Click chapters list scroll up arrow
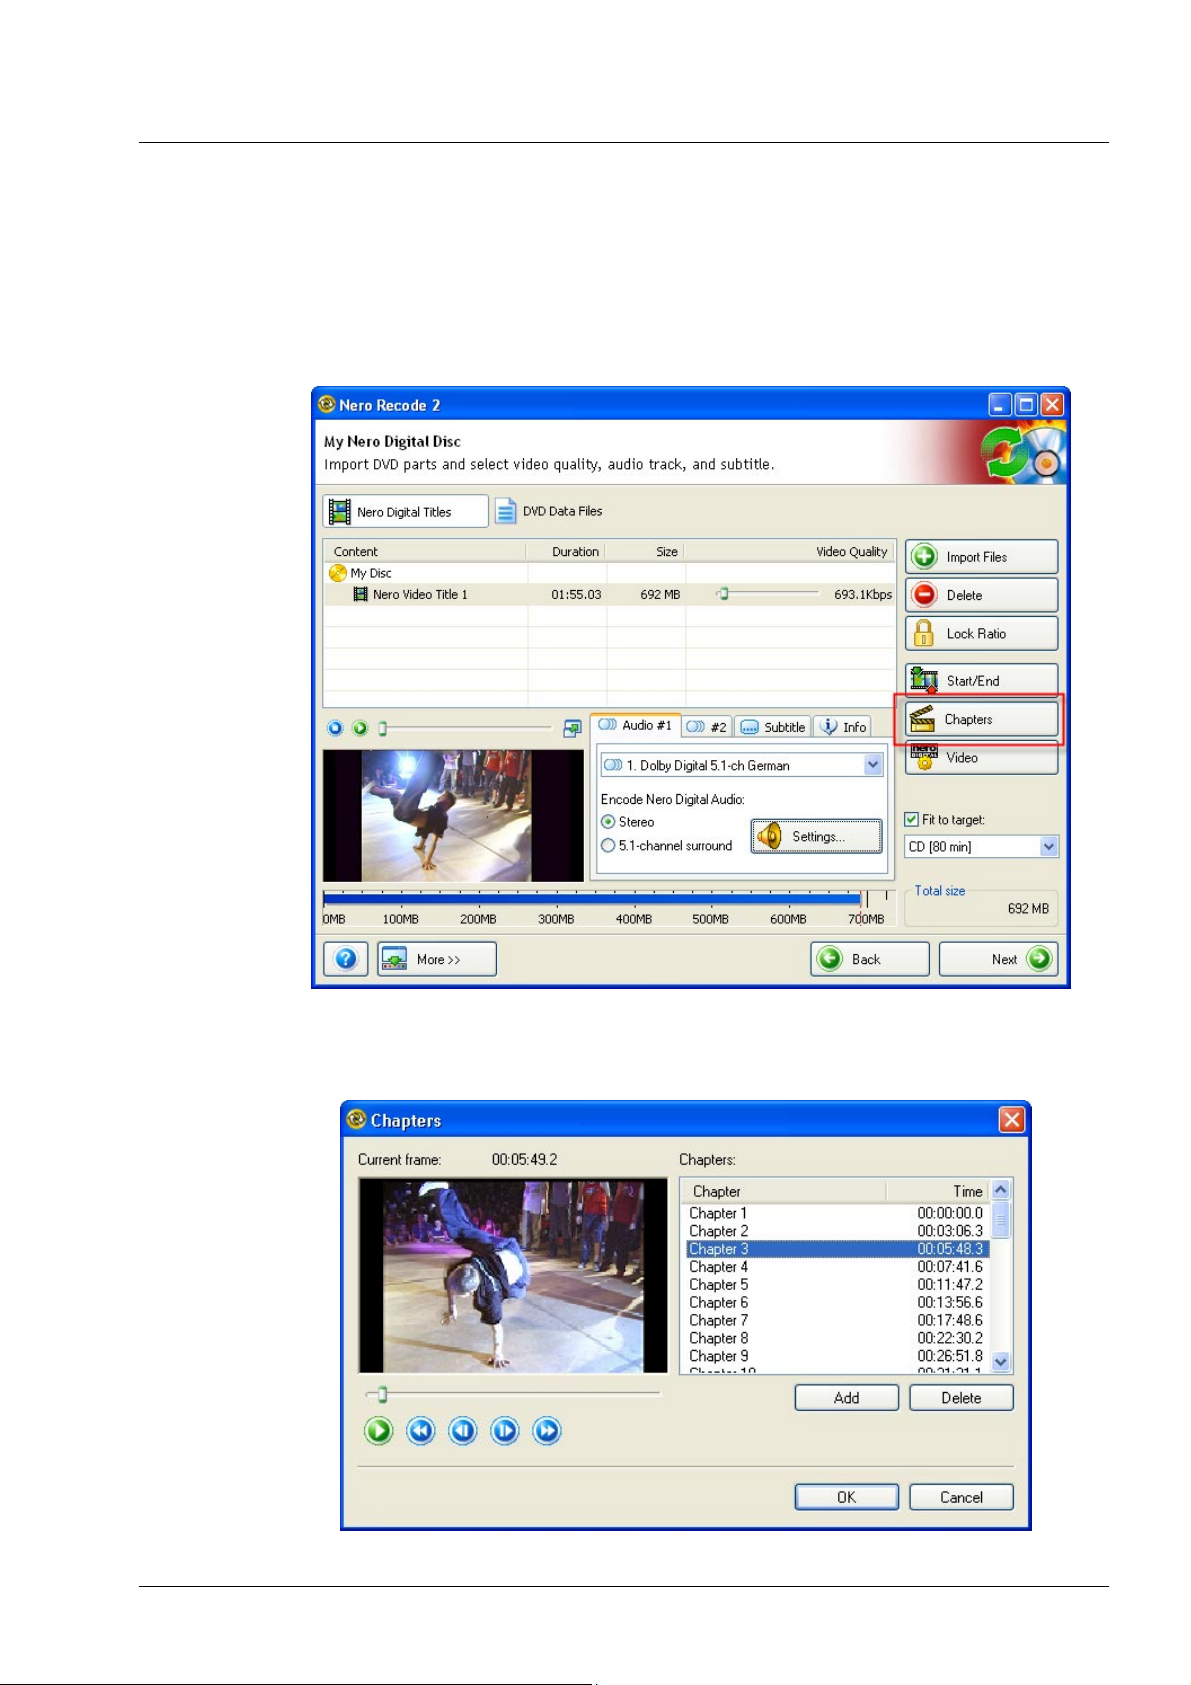Image resolution: width=1191 pixels, height=1685 pixels. (1001, 1190)
